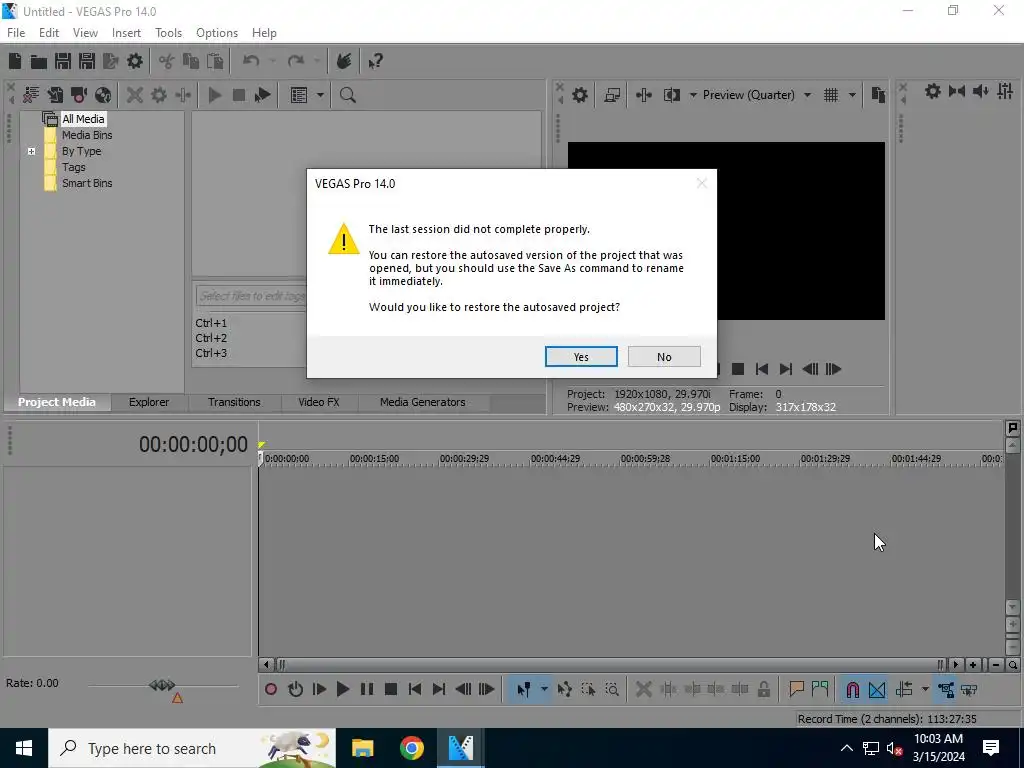Select the Envelope Edit tool
Screen dimensions: 1024x768
click(564, 690)
